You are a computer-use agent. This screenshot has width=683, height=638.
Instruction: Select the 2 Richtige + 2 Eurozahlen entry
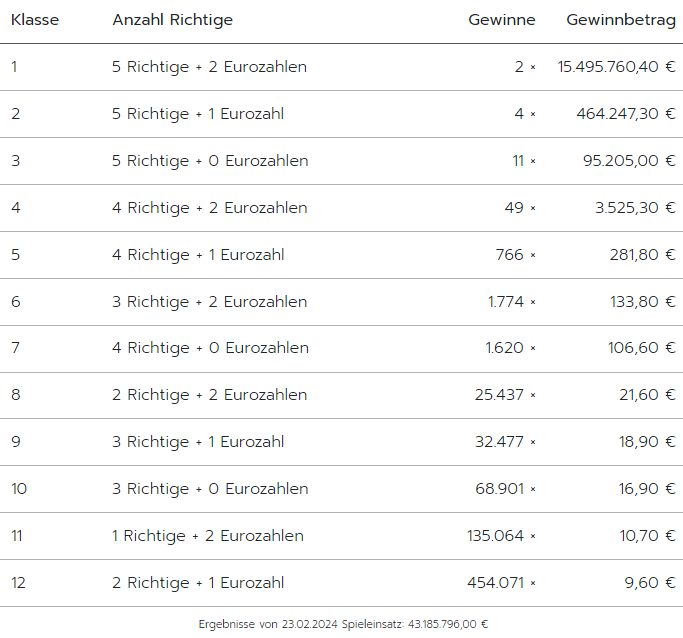coord(209,395)
